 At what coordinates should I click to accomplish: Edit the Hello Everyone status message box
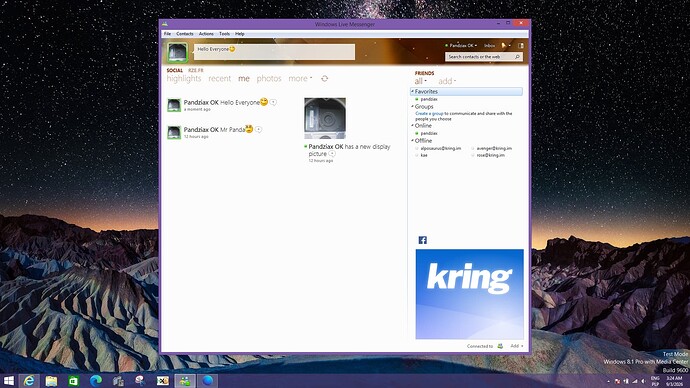tap(274, 52)
